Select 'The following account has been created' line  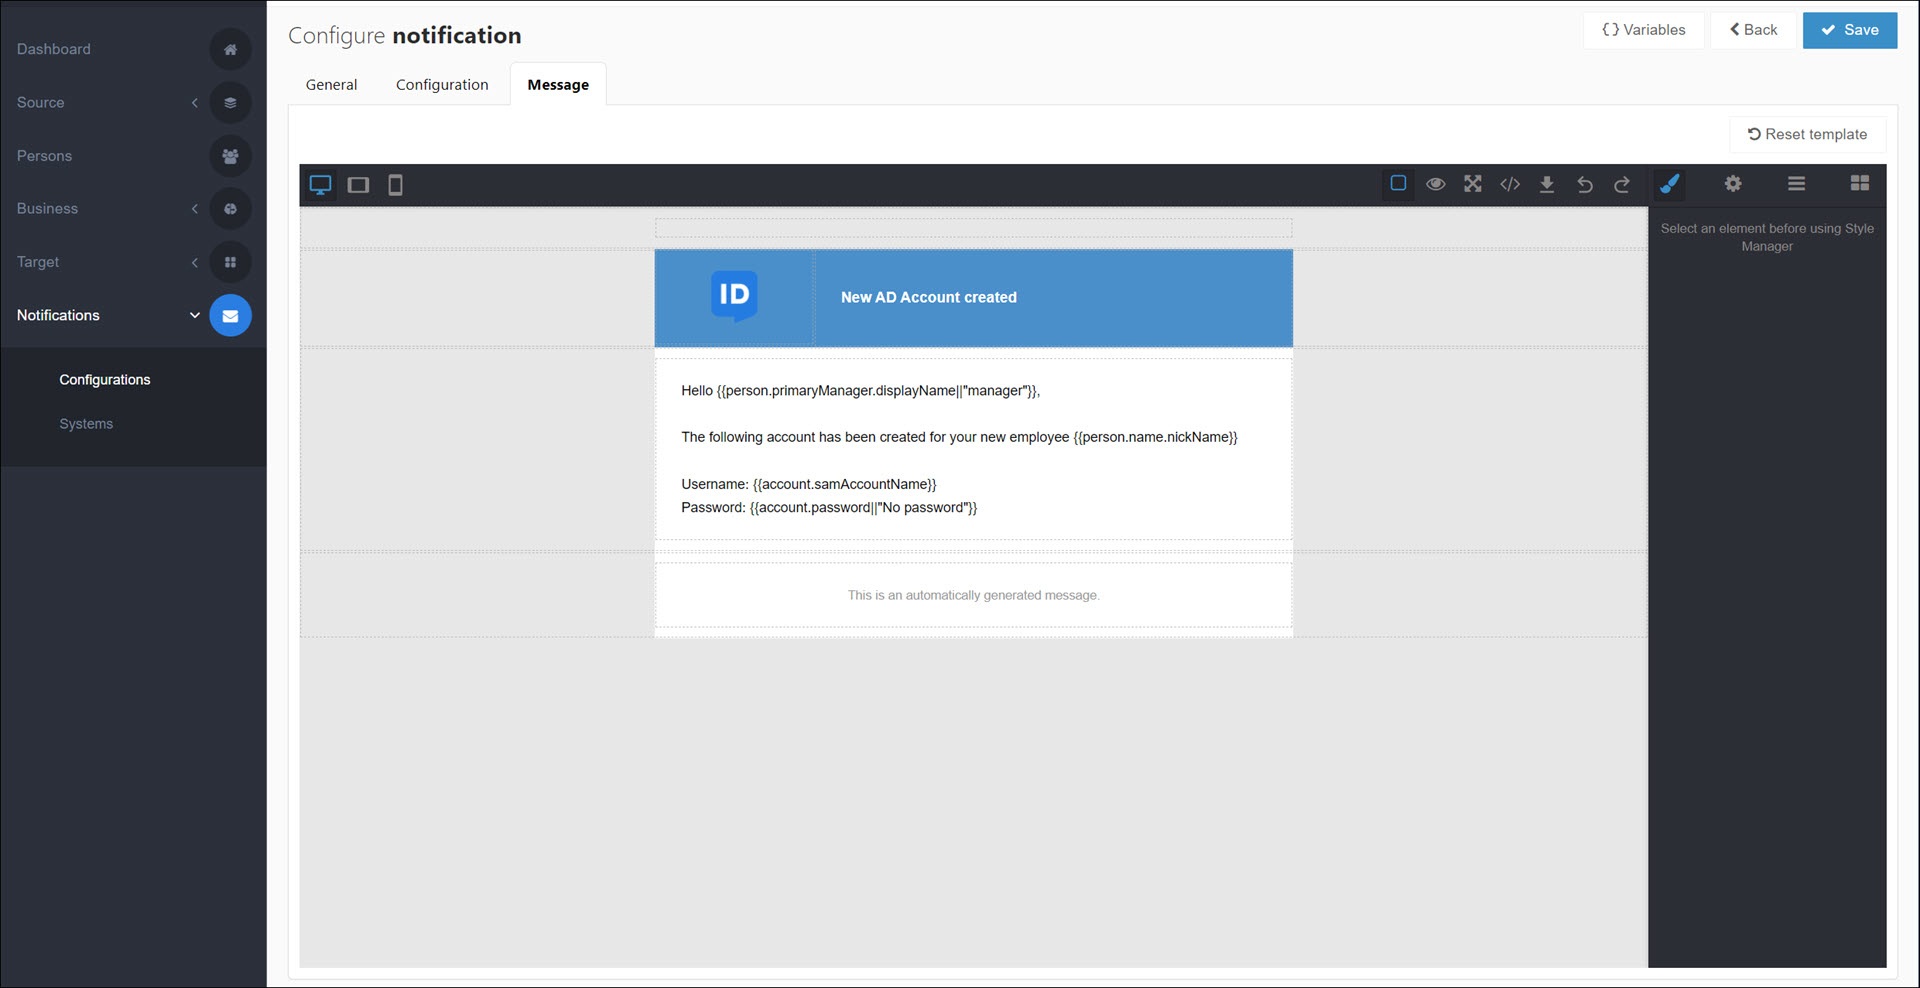point(959,437)
